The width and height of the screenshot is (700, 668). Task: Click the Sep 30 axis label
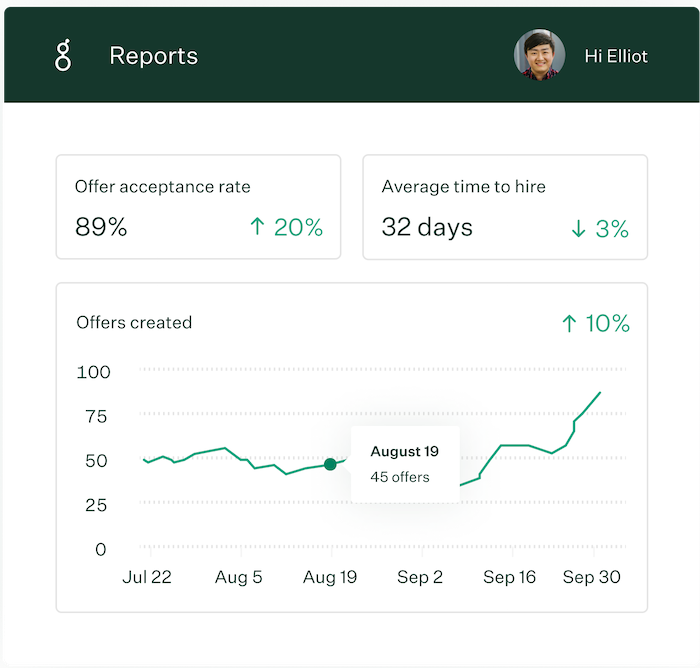pos(592,577)
